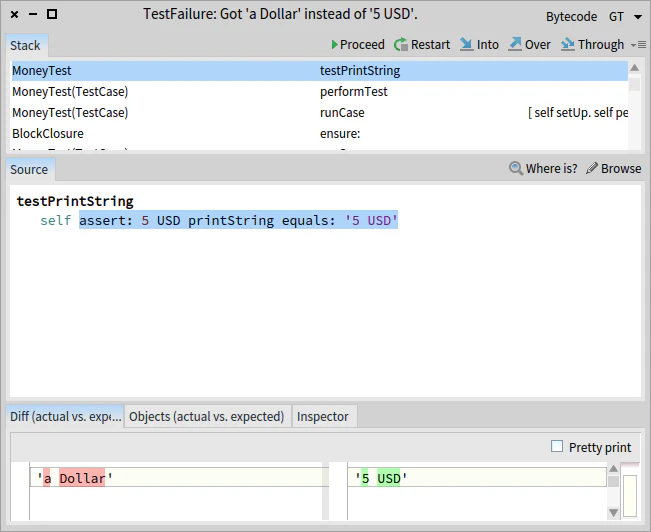
Task: Click the stack list scroll up arrow
Action: (634, 68)
